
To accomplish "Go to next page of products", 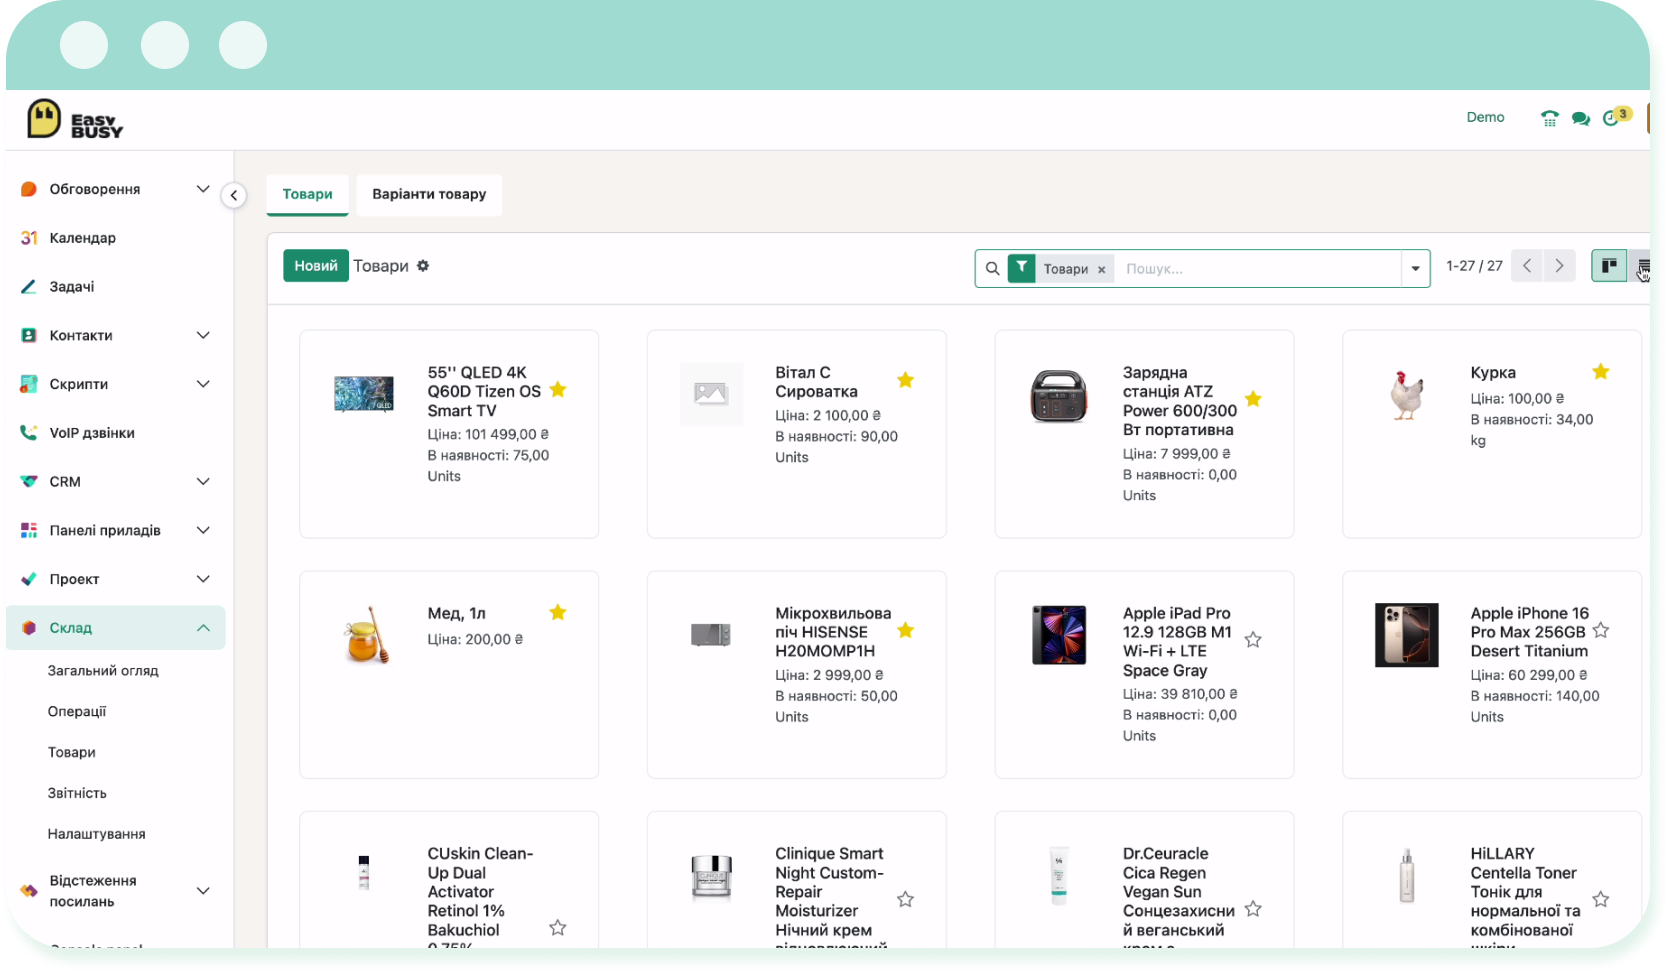I will pyautogui.click(x=1559, y=266).
